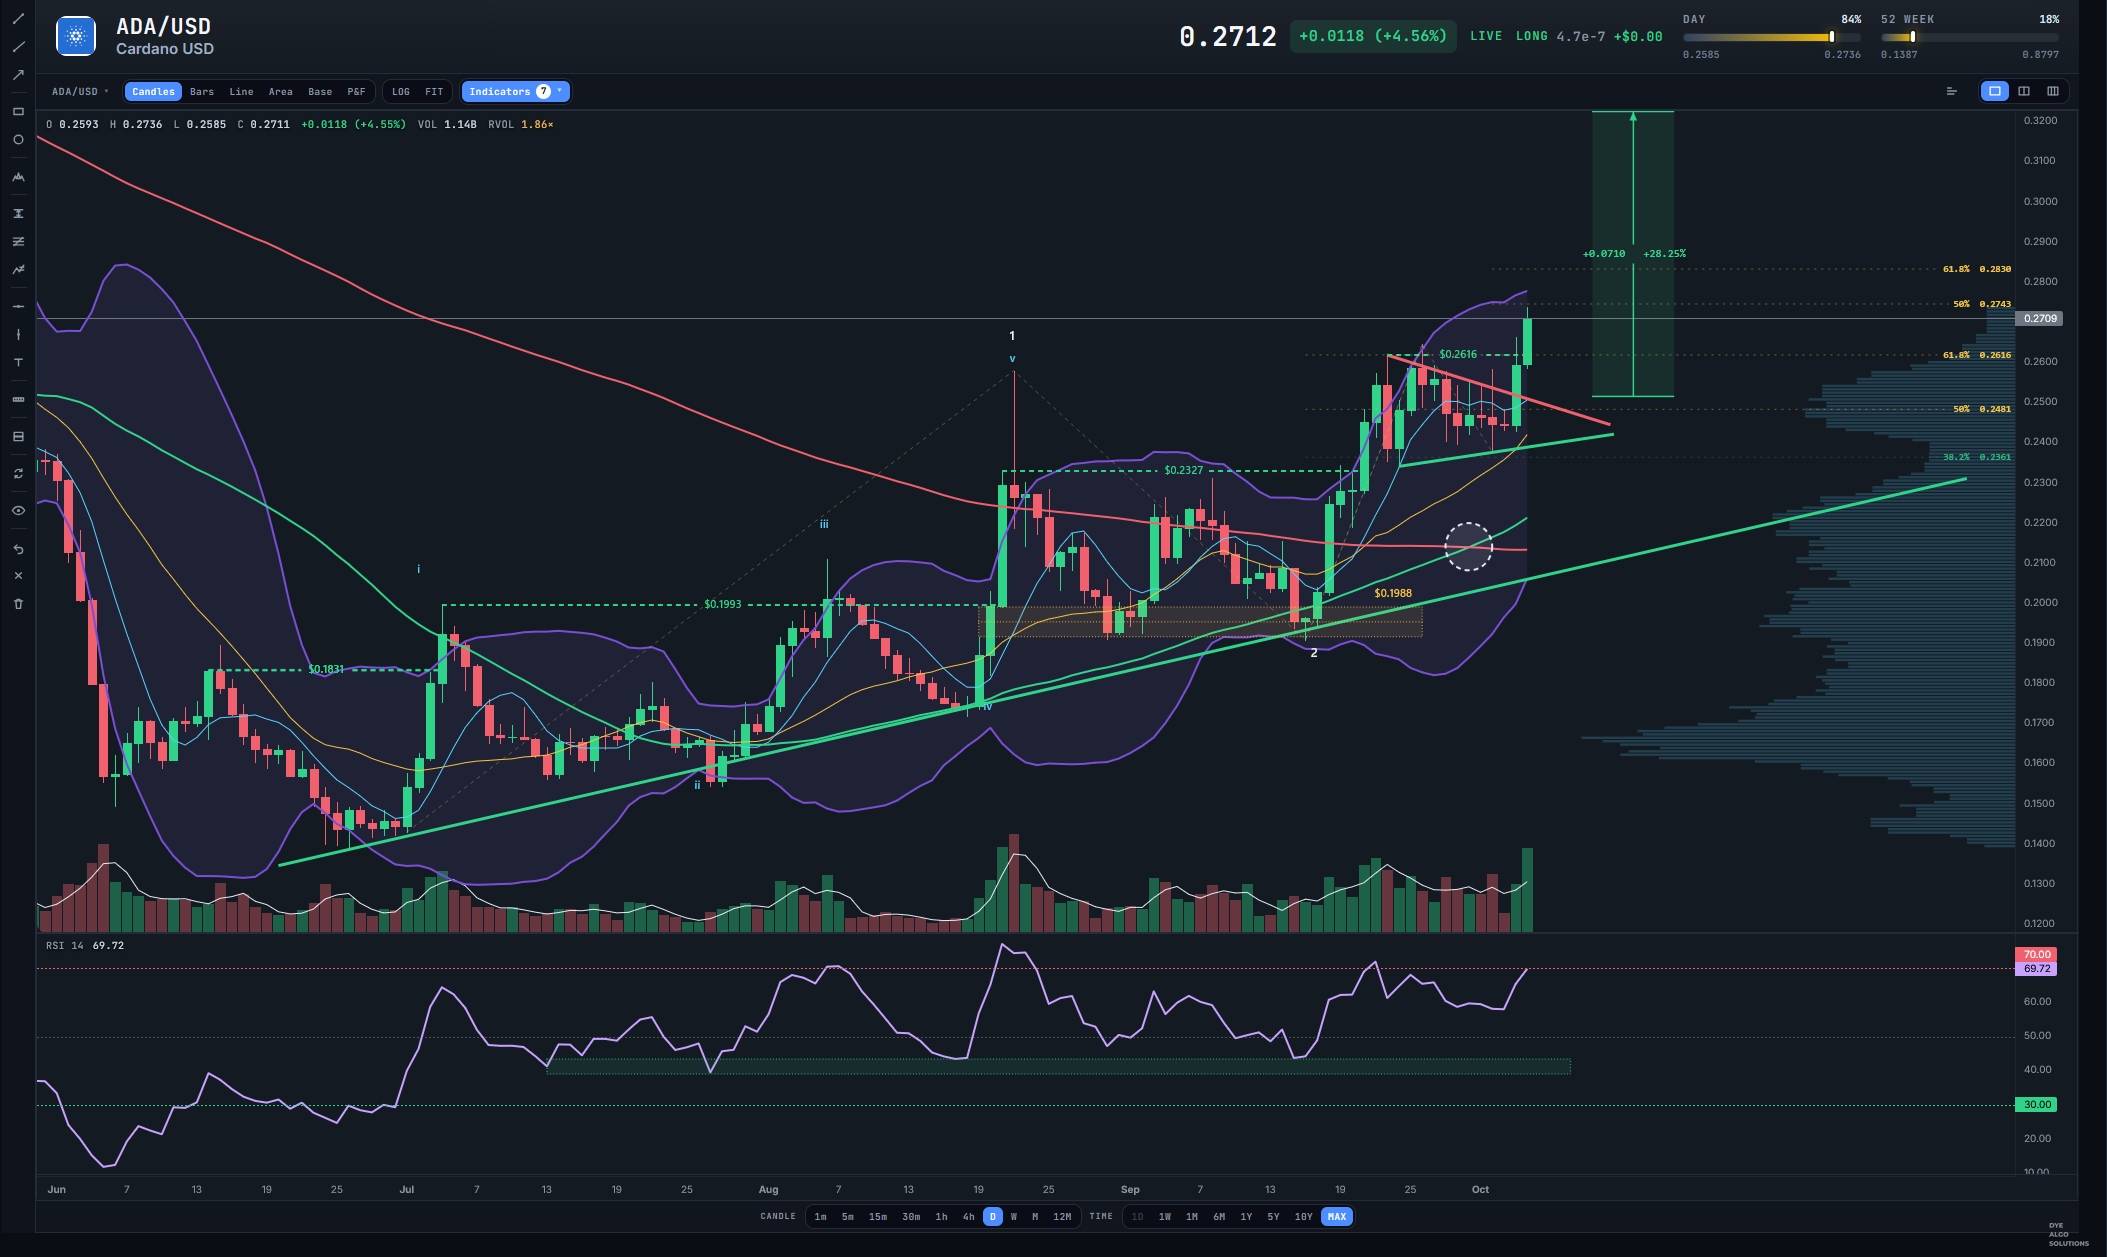The height and width of the screenshot is (1257, 2107).
Task: Select the Elliott wave path tool
Action: point(18,269)
